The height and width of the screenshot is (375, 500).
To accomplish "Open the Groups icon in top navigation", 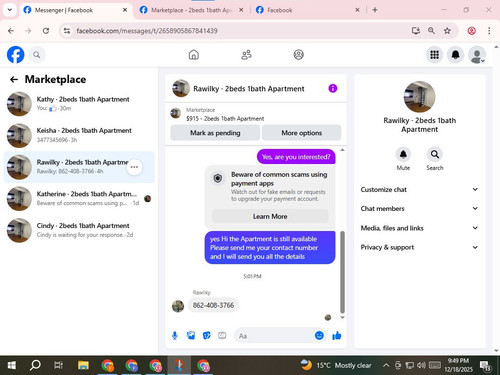I will [x=298, y=55].
